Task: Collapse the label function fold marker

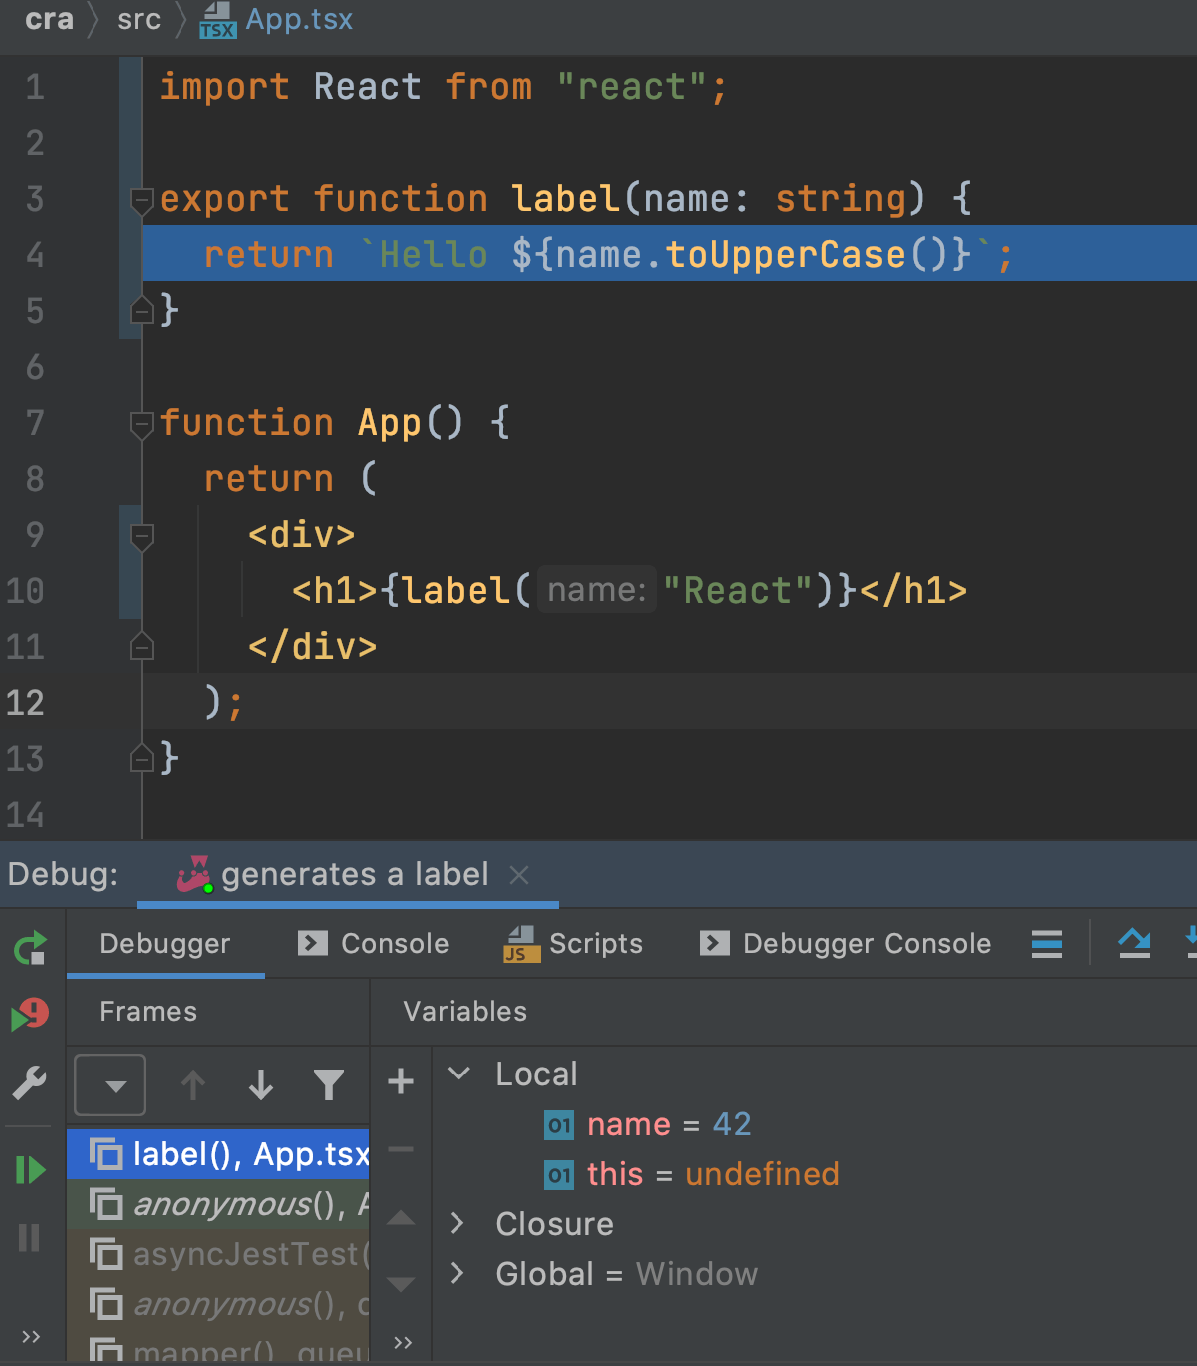Action: 142,200
